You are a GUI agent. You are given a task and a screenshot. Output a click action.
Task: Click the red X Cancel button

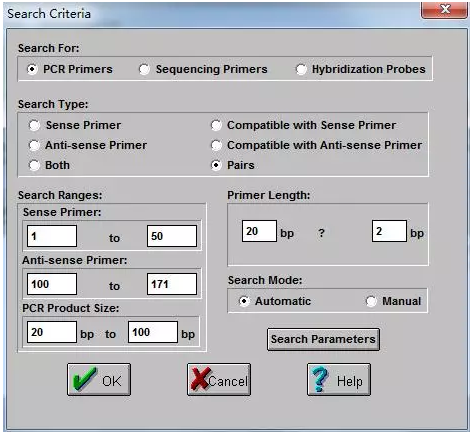pyautogui.click(x=219, y=379)
